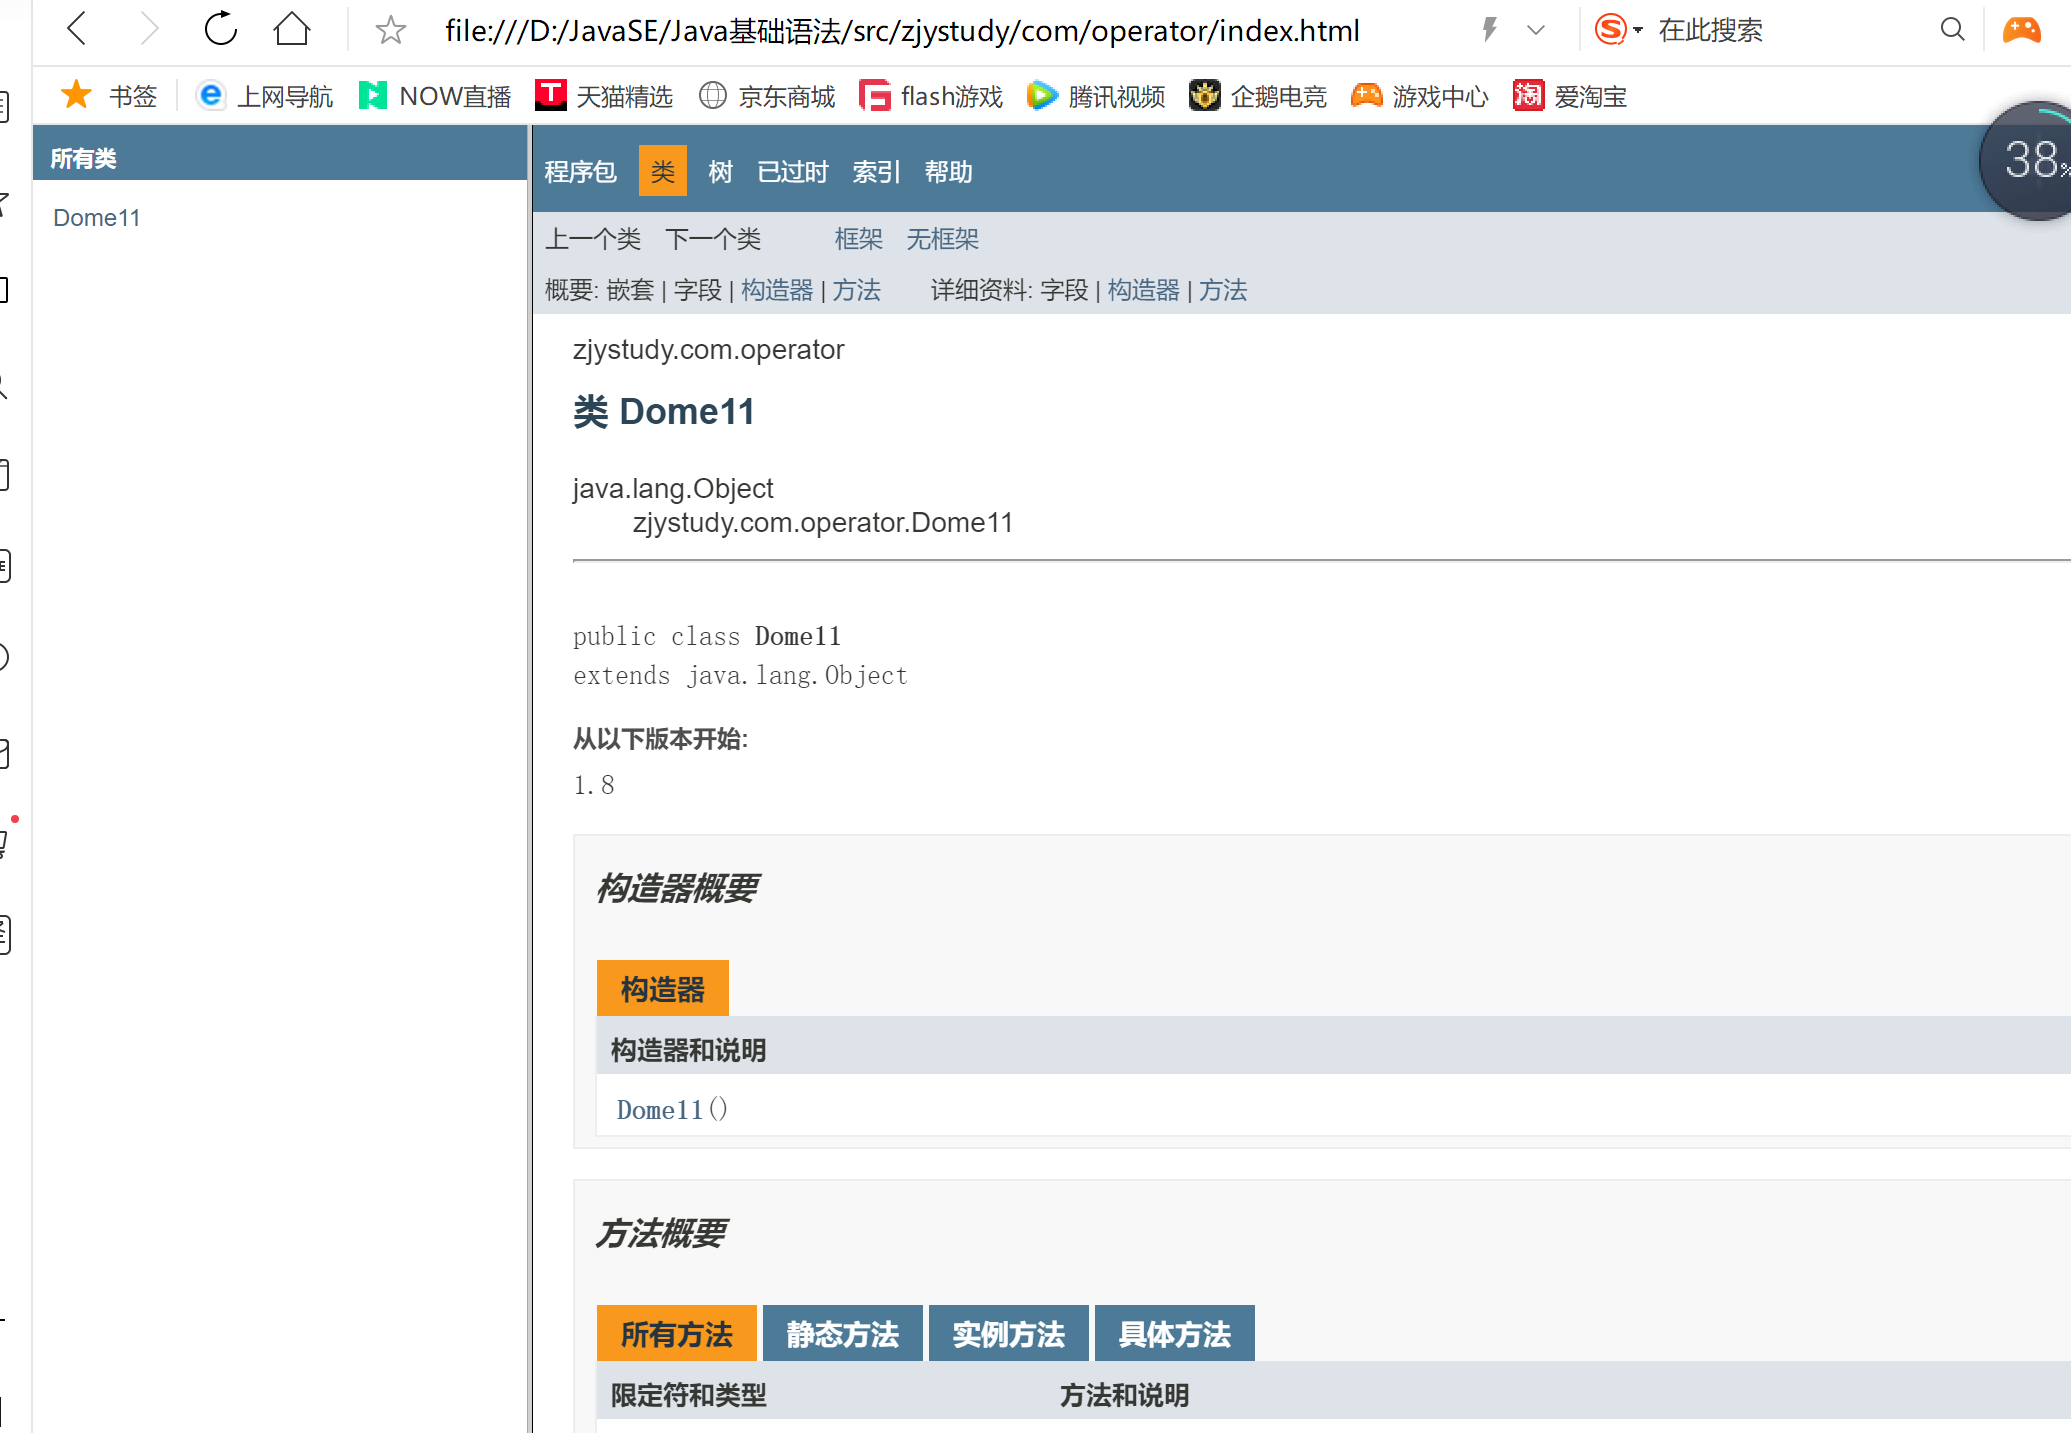Click the 38 percent floating progress circle
Screen dimensions: 2071x1433
point(2030,160)
